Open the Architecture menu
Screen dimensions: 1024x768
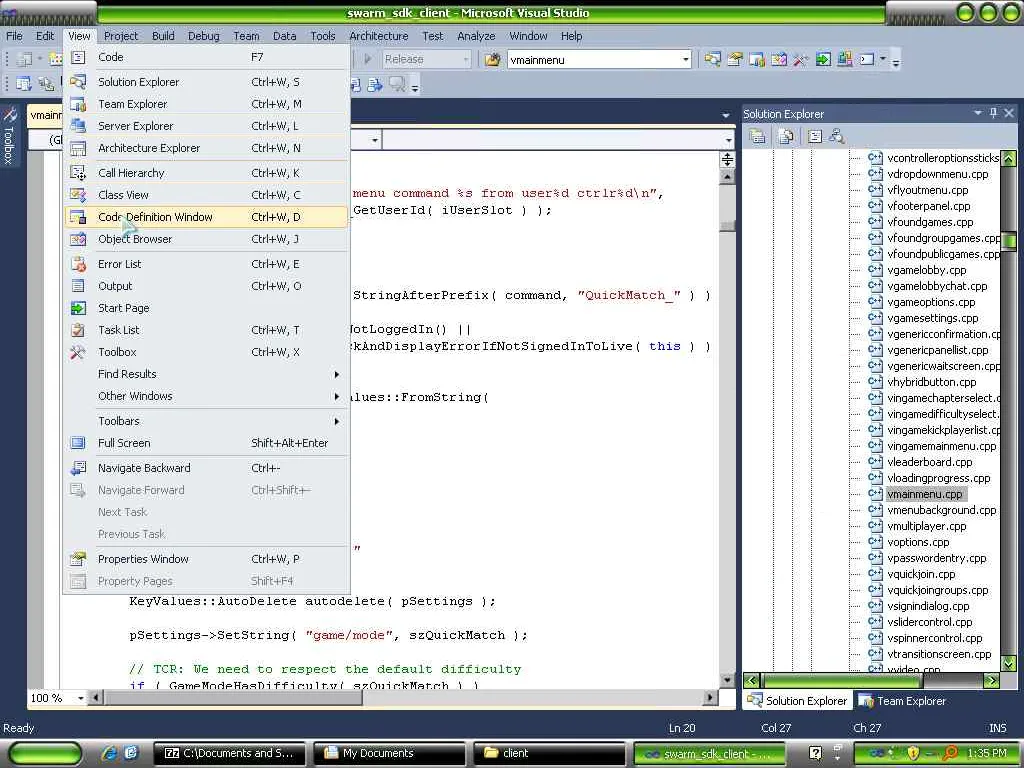379,36
